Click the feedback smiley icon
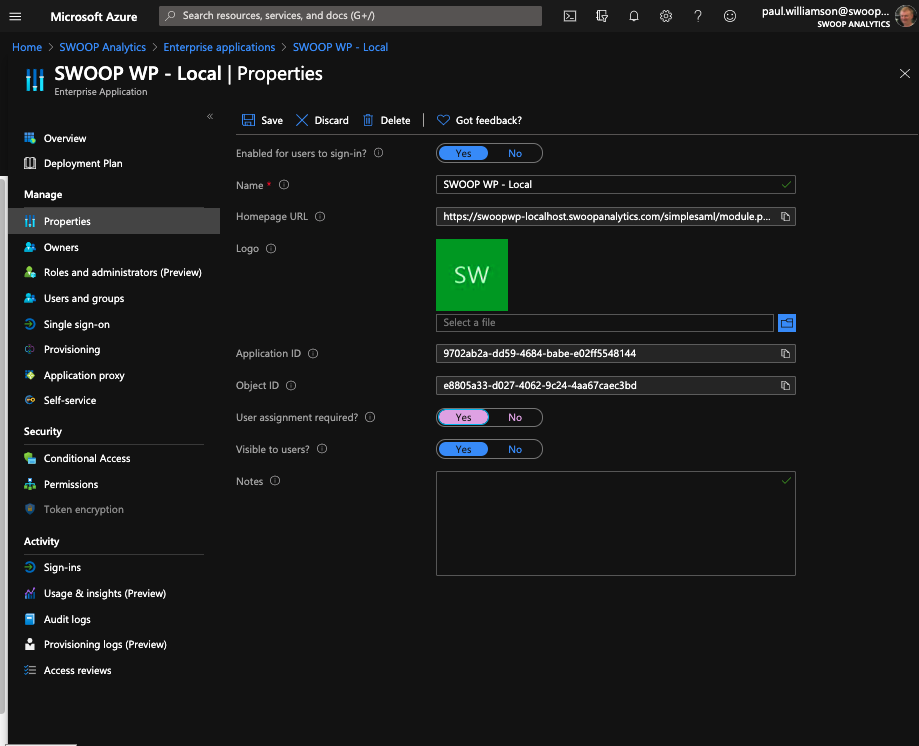The image size is (919, 746). (730, 16)
